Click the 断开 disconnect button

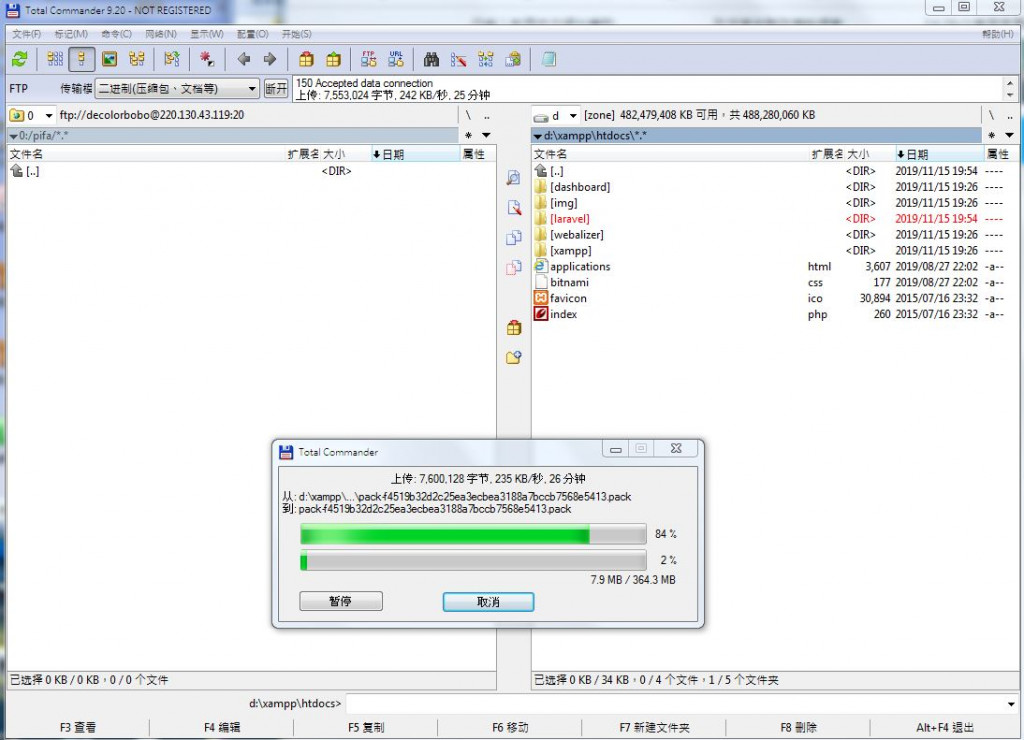[276, 88]
